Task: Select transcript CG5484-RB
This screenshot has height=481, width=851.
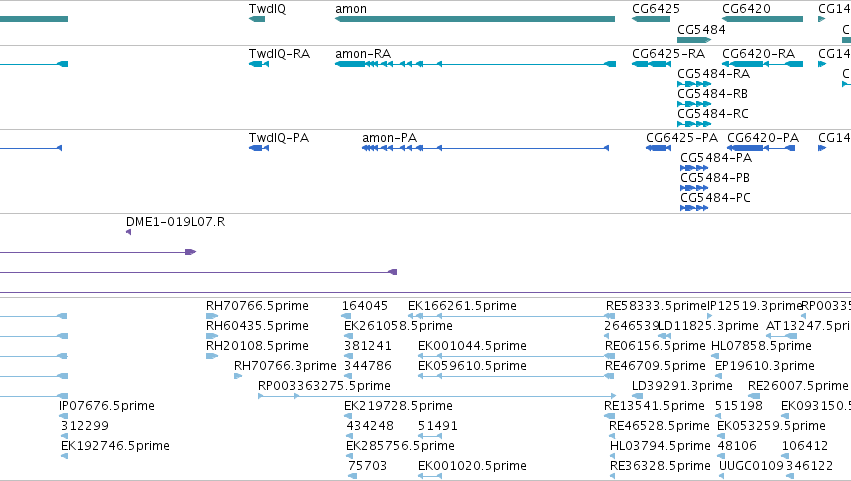Action: pos(694,104)
